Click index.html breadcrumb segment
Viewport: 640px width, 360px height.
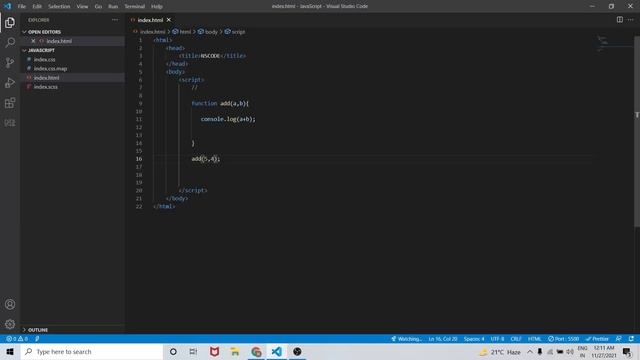(x=152, y=32)
